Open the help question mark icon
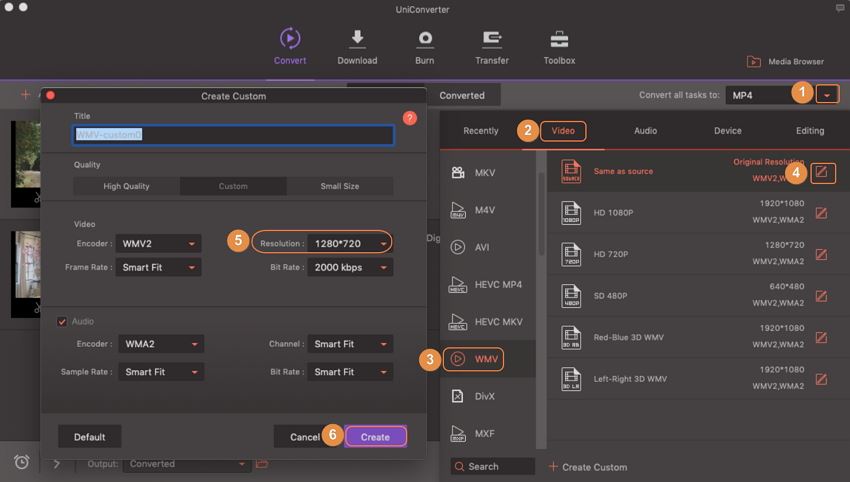Screen dimensions: 850x482 [410, 118]
